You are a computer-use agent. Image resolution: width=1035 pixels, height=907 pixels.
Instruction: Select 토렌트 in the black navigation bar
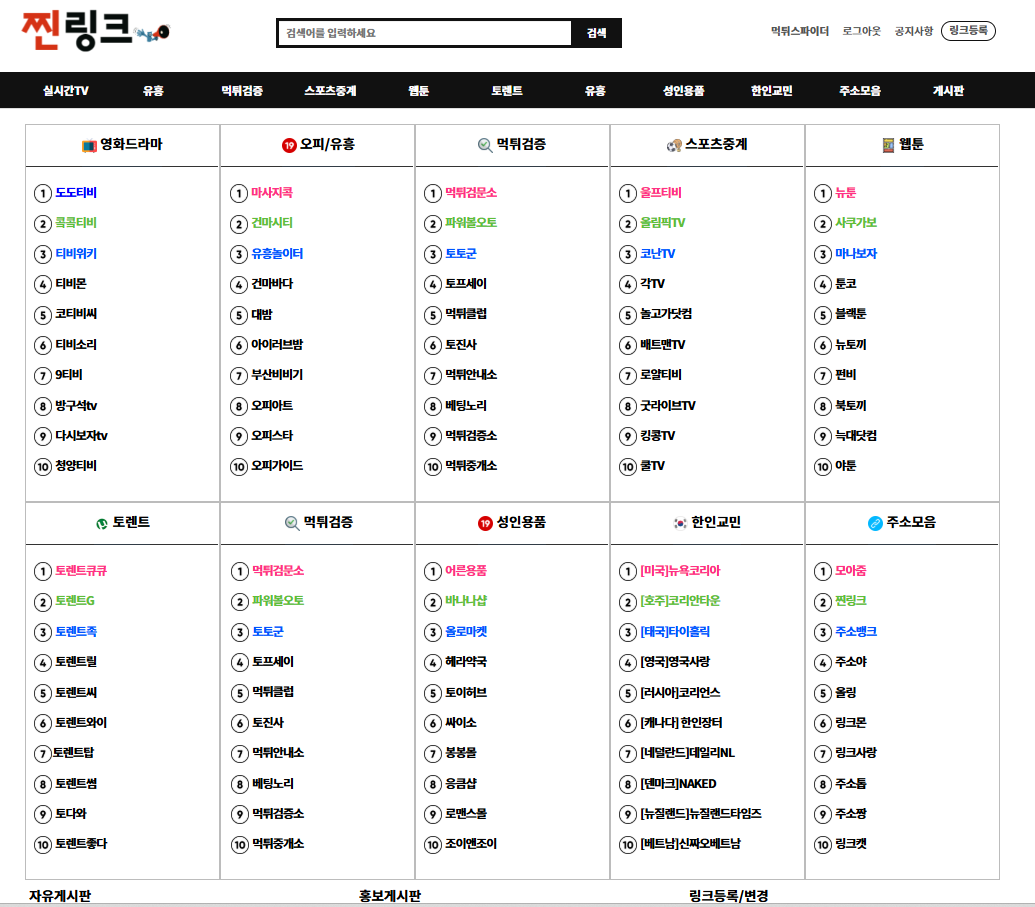506,91
